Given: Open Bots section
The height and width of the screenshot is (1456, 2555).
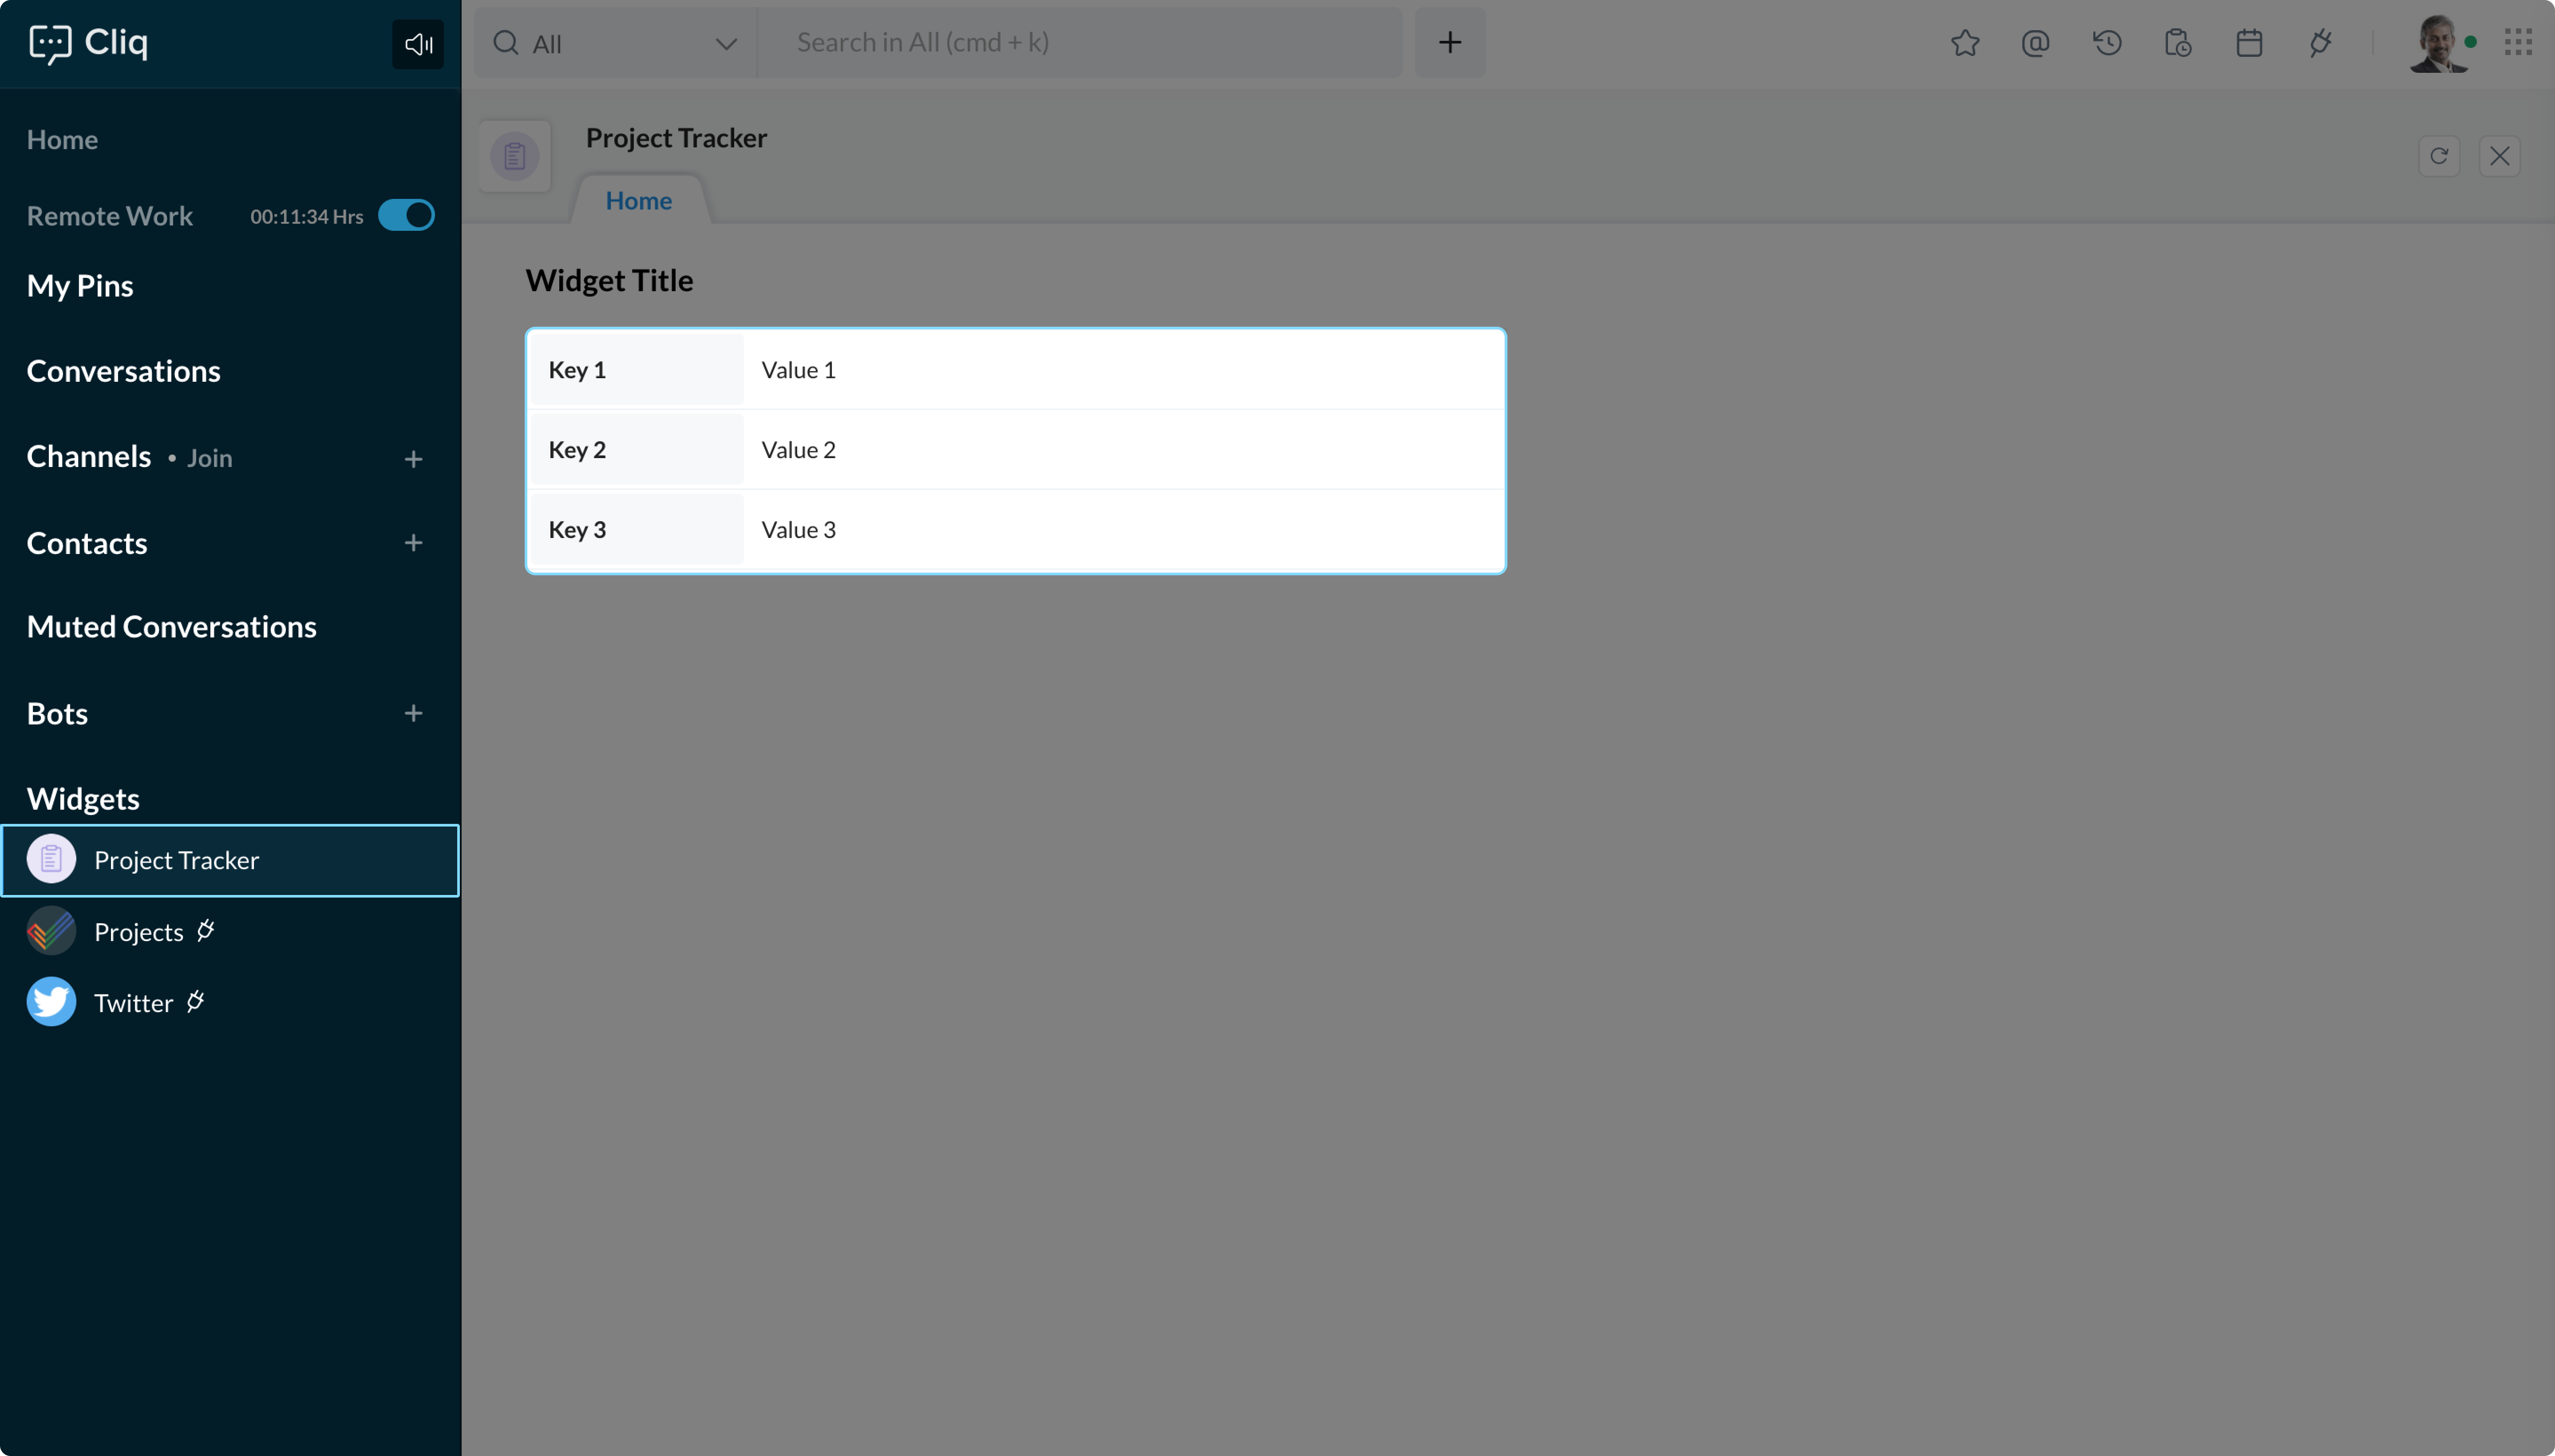Looking at the screenshot, I should click(x=57, y=714).
